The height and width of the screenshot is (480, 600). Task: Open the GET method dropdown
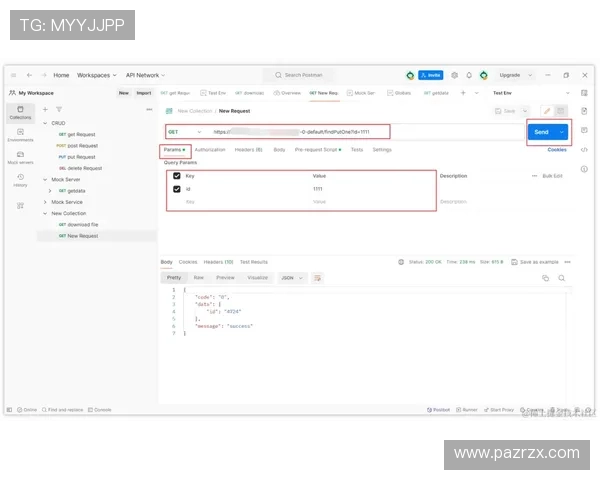pos(184,132)
